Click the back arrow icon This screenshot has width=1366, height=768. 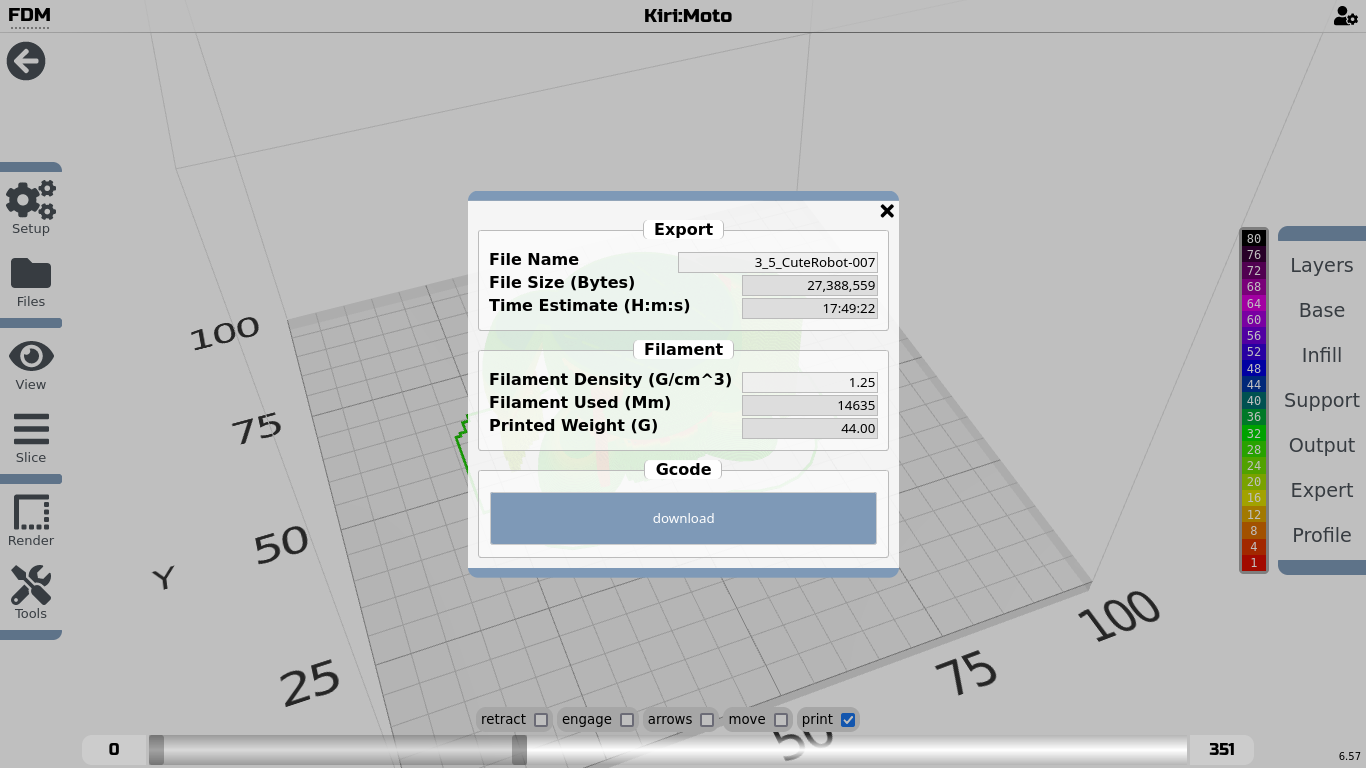click(26, 61)
